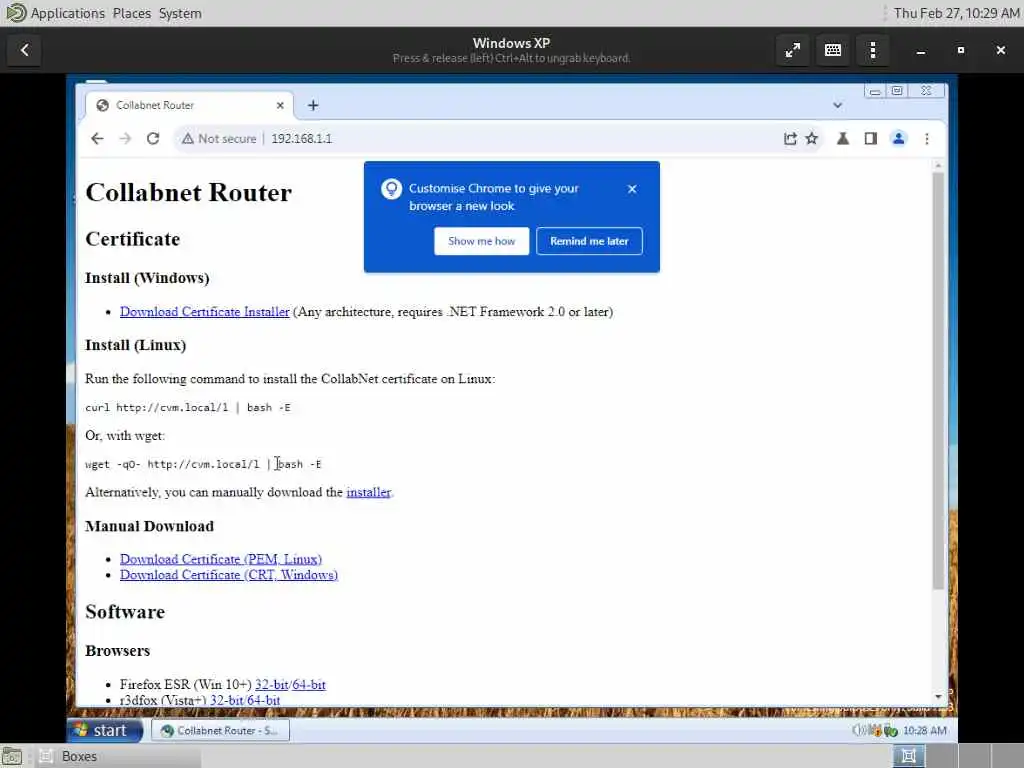Viewport: 1024px width, 768px height.
Task: Click the curl command text
Action: coord(188,408)
